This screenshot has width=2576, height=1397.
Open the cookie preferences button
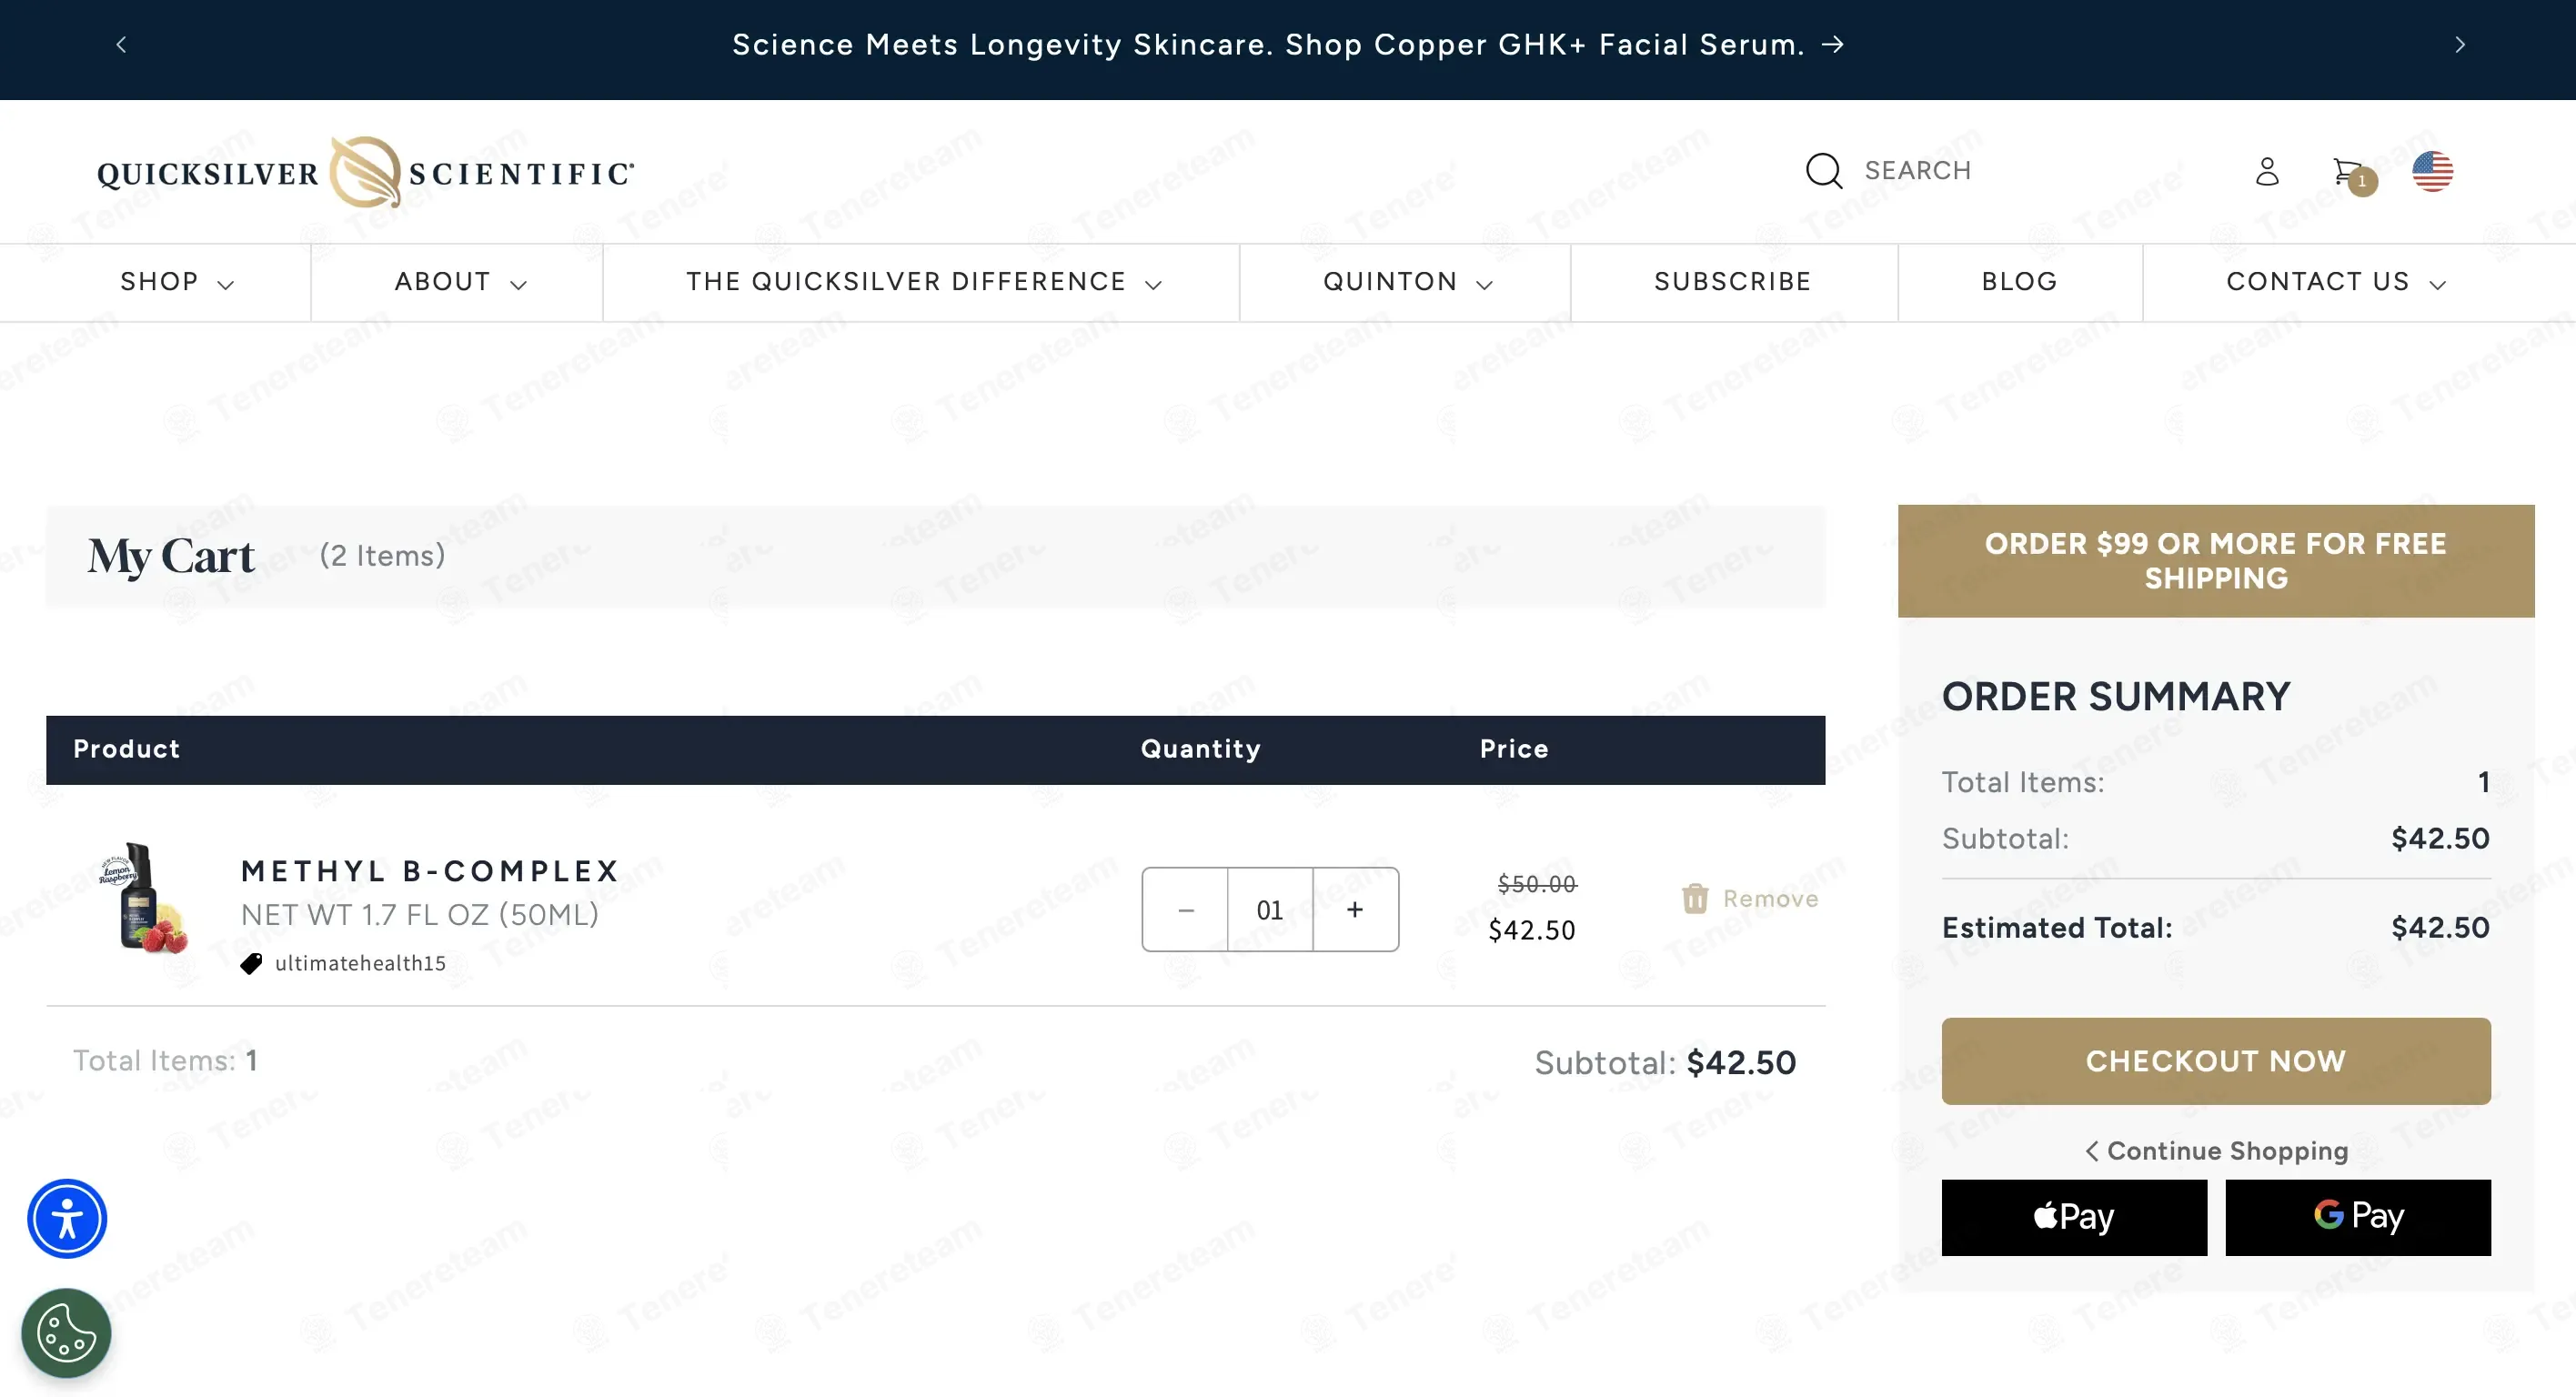66,1332
